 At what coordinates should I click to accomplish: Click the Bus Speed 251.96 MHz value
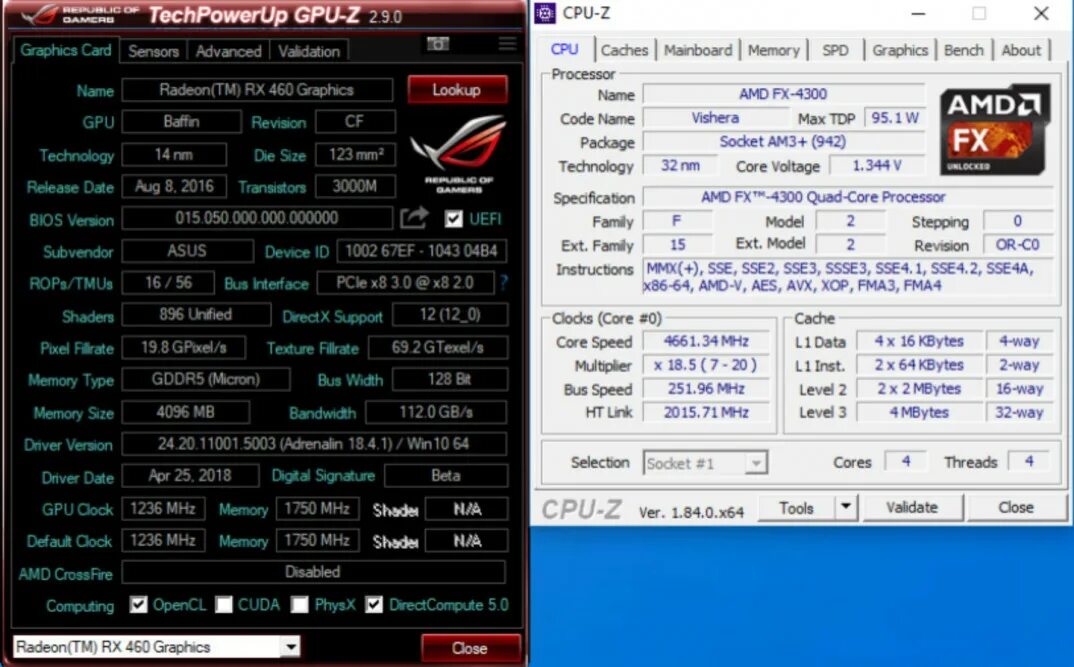point(705,389)
